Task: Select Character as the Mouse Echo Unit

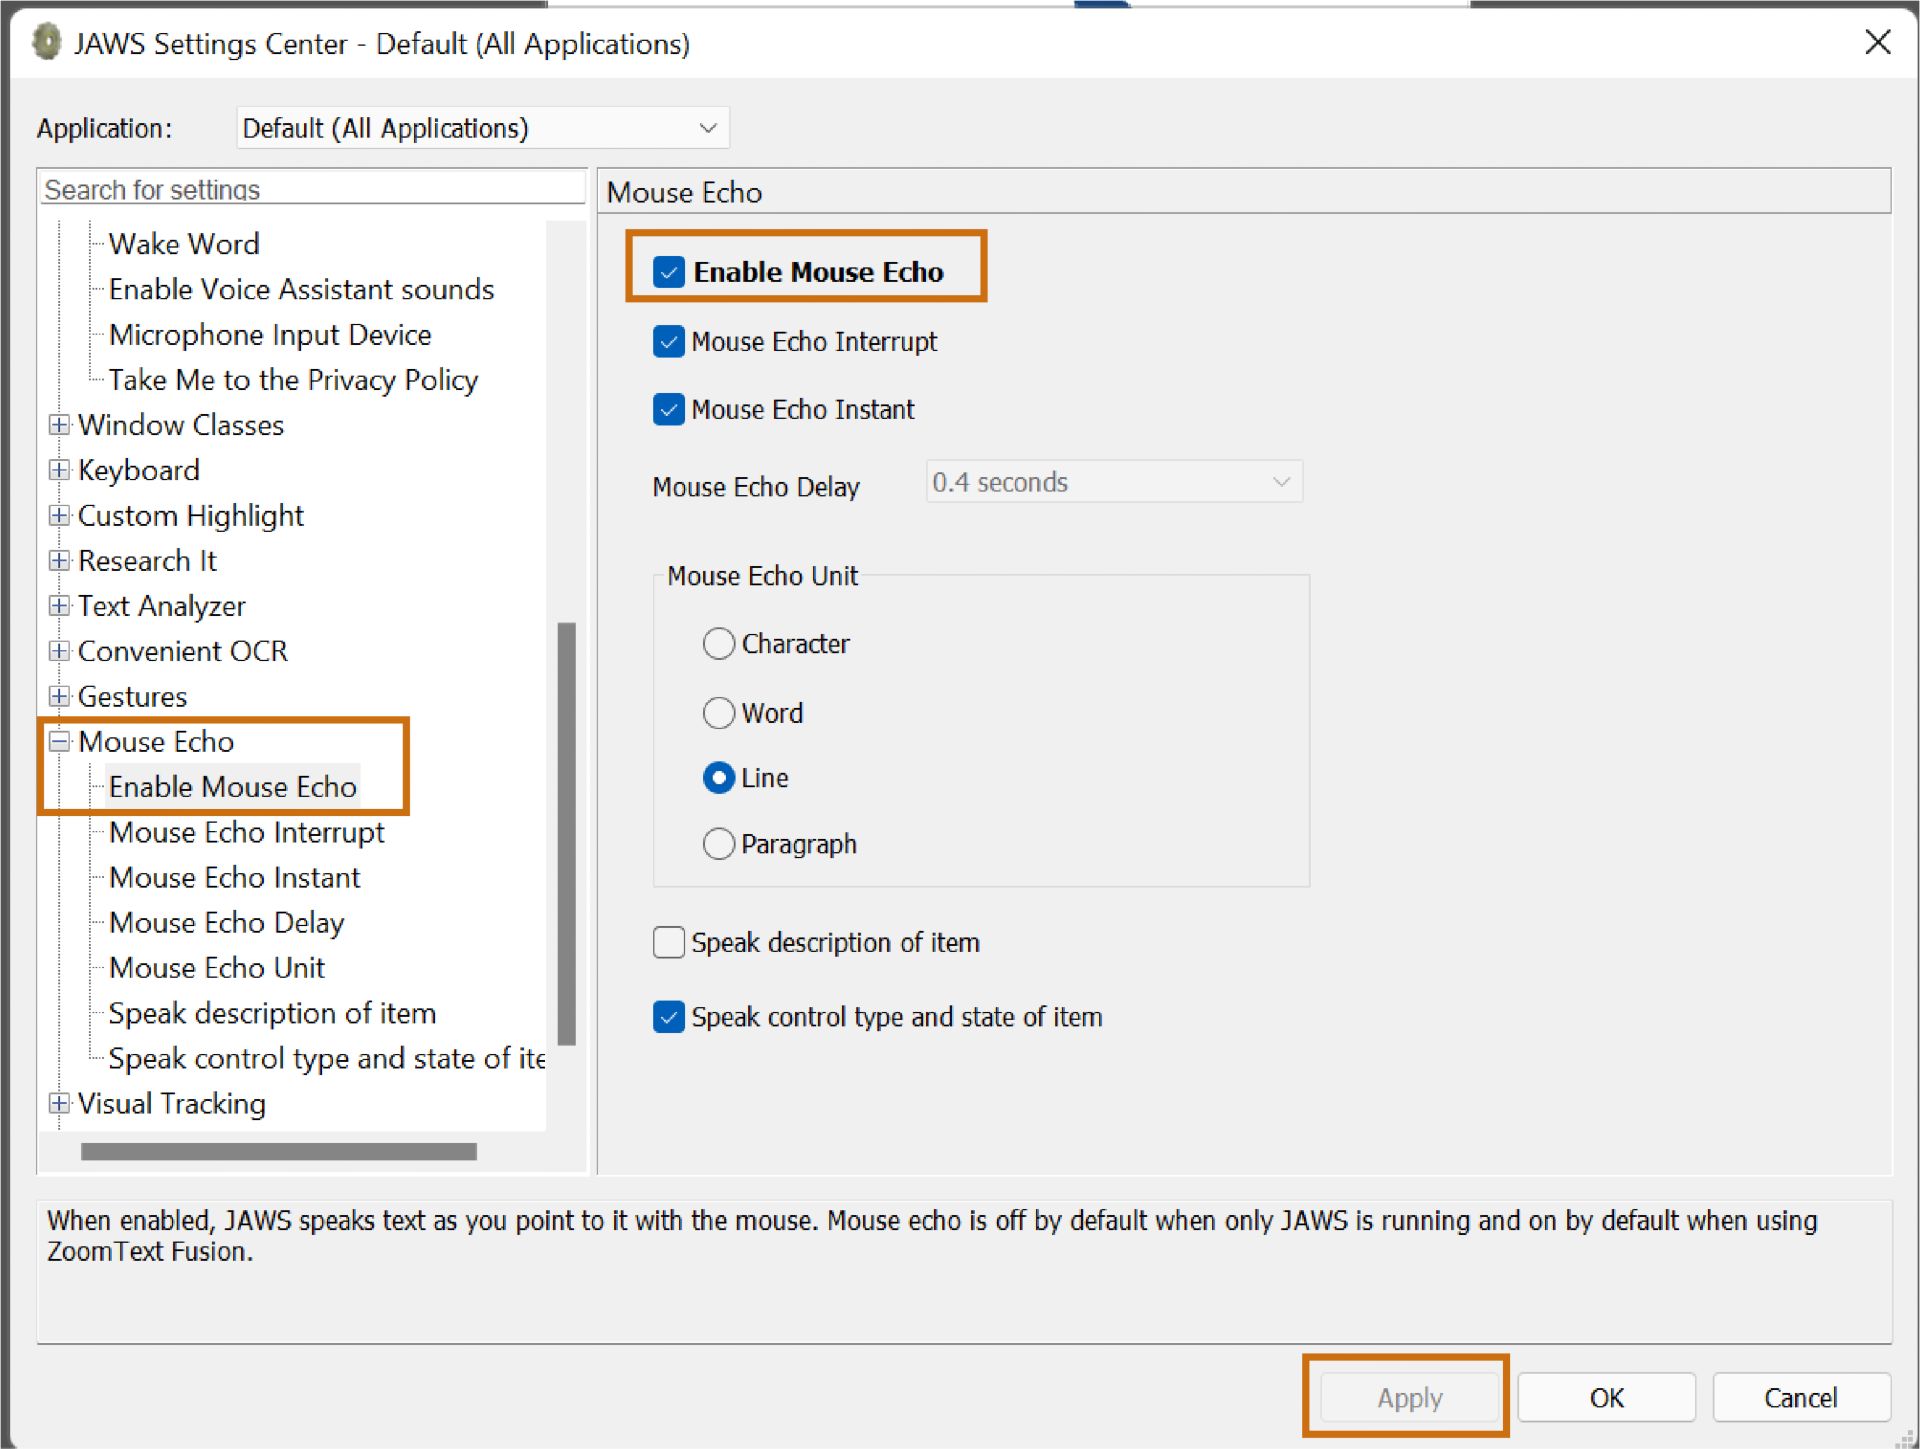Action: (718, 643)
